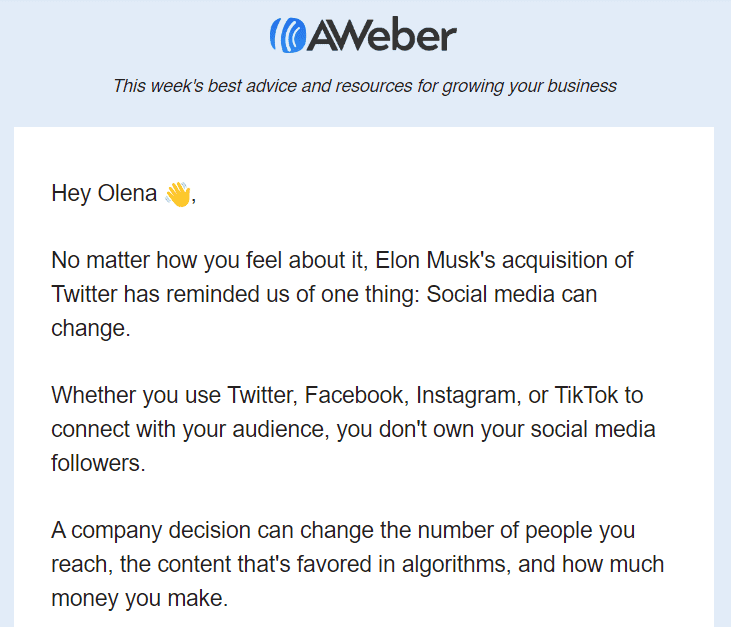The width and height of the screenshot is (731, 627).
Task: Open the AWeber wordmark link
Action: pos(380,37)
